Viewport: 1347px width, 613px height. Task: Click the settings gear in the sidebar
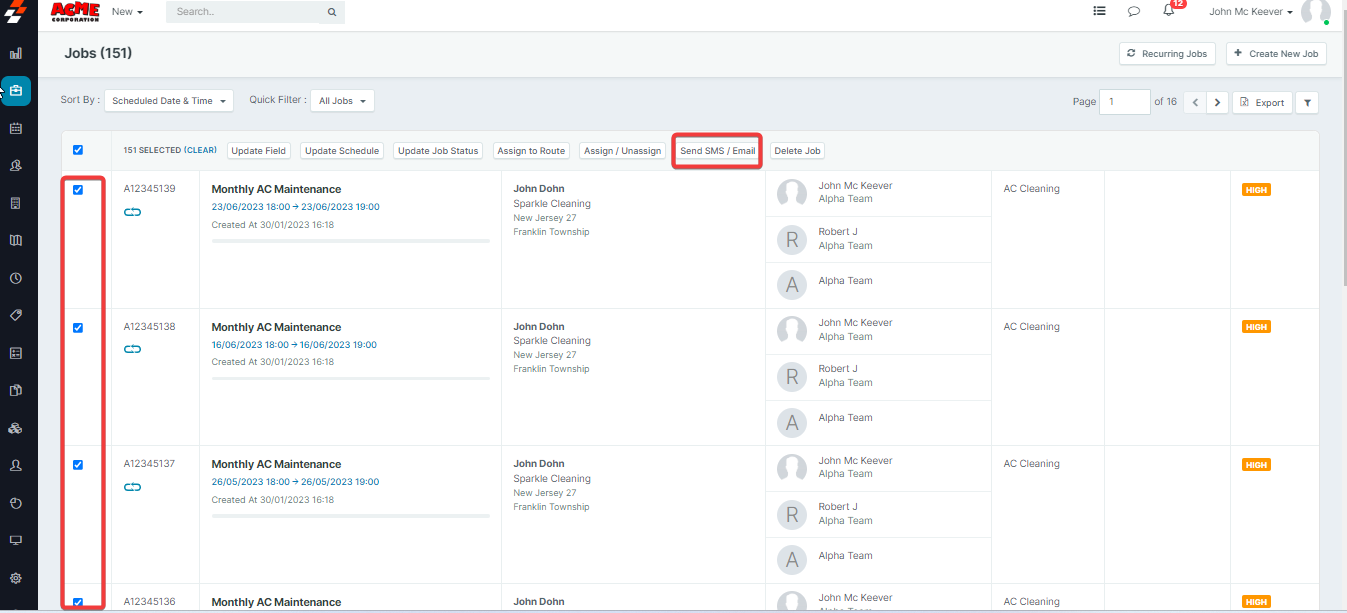click(16, 578)
